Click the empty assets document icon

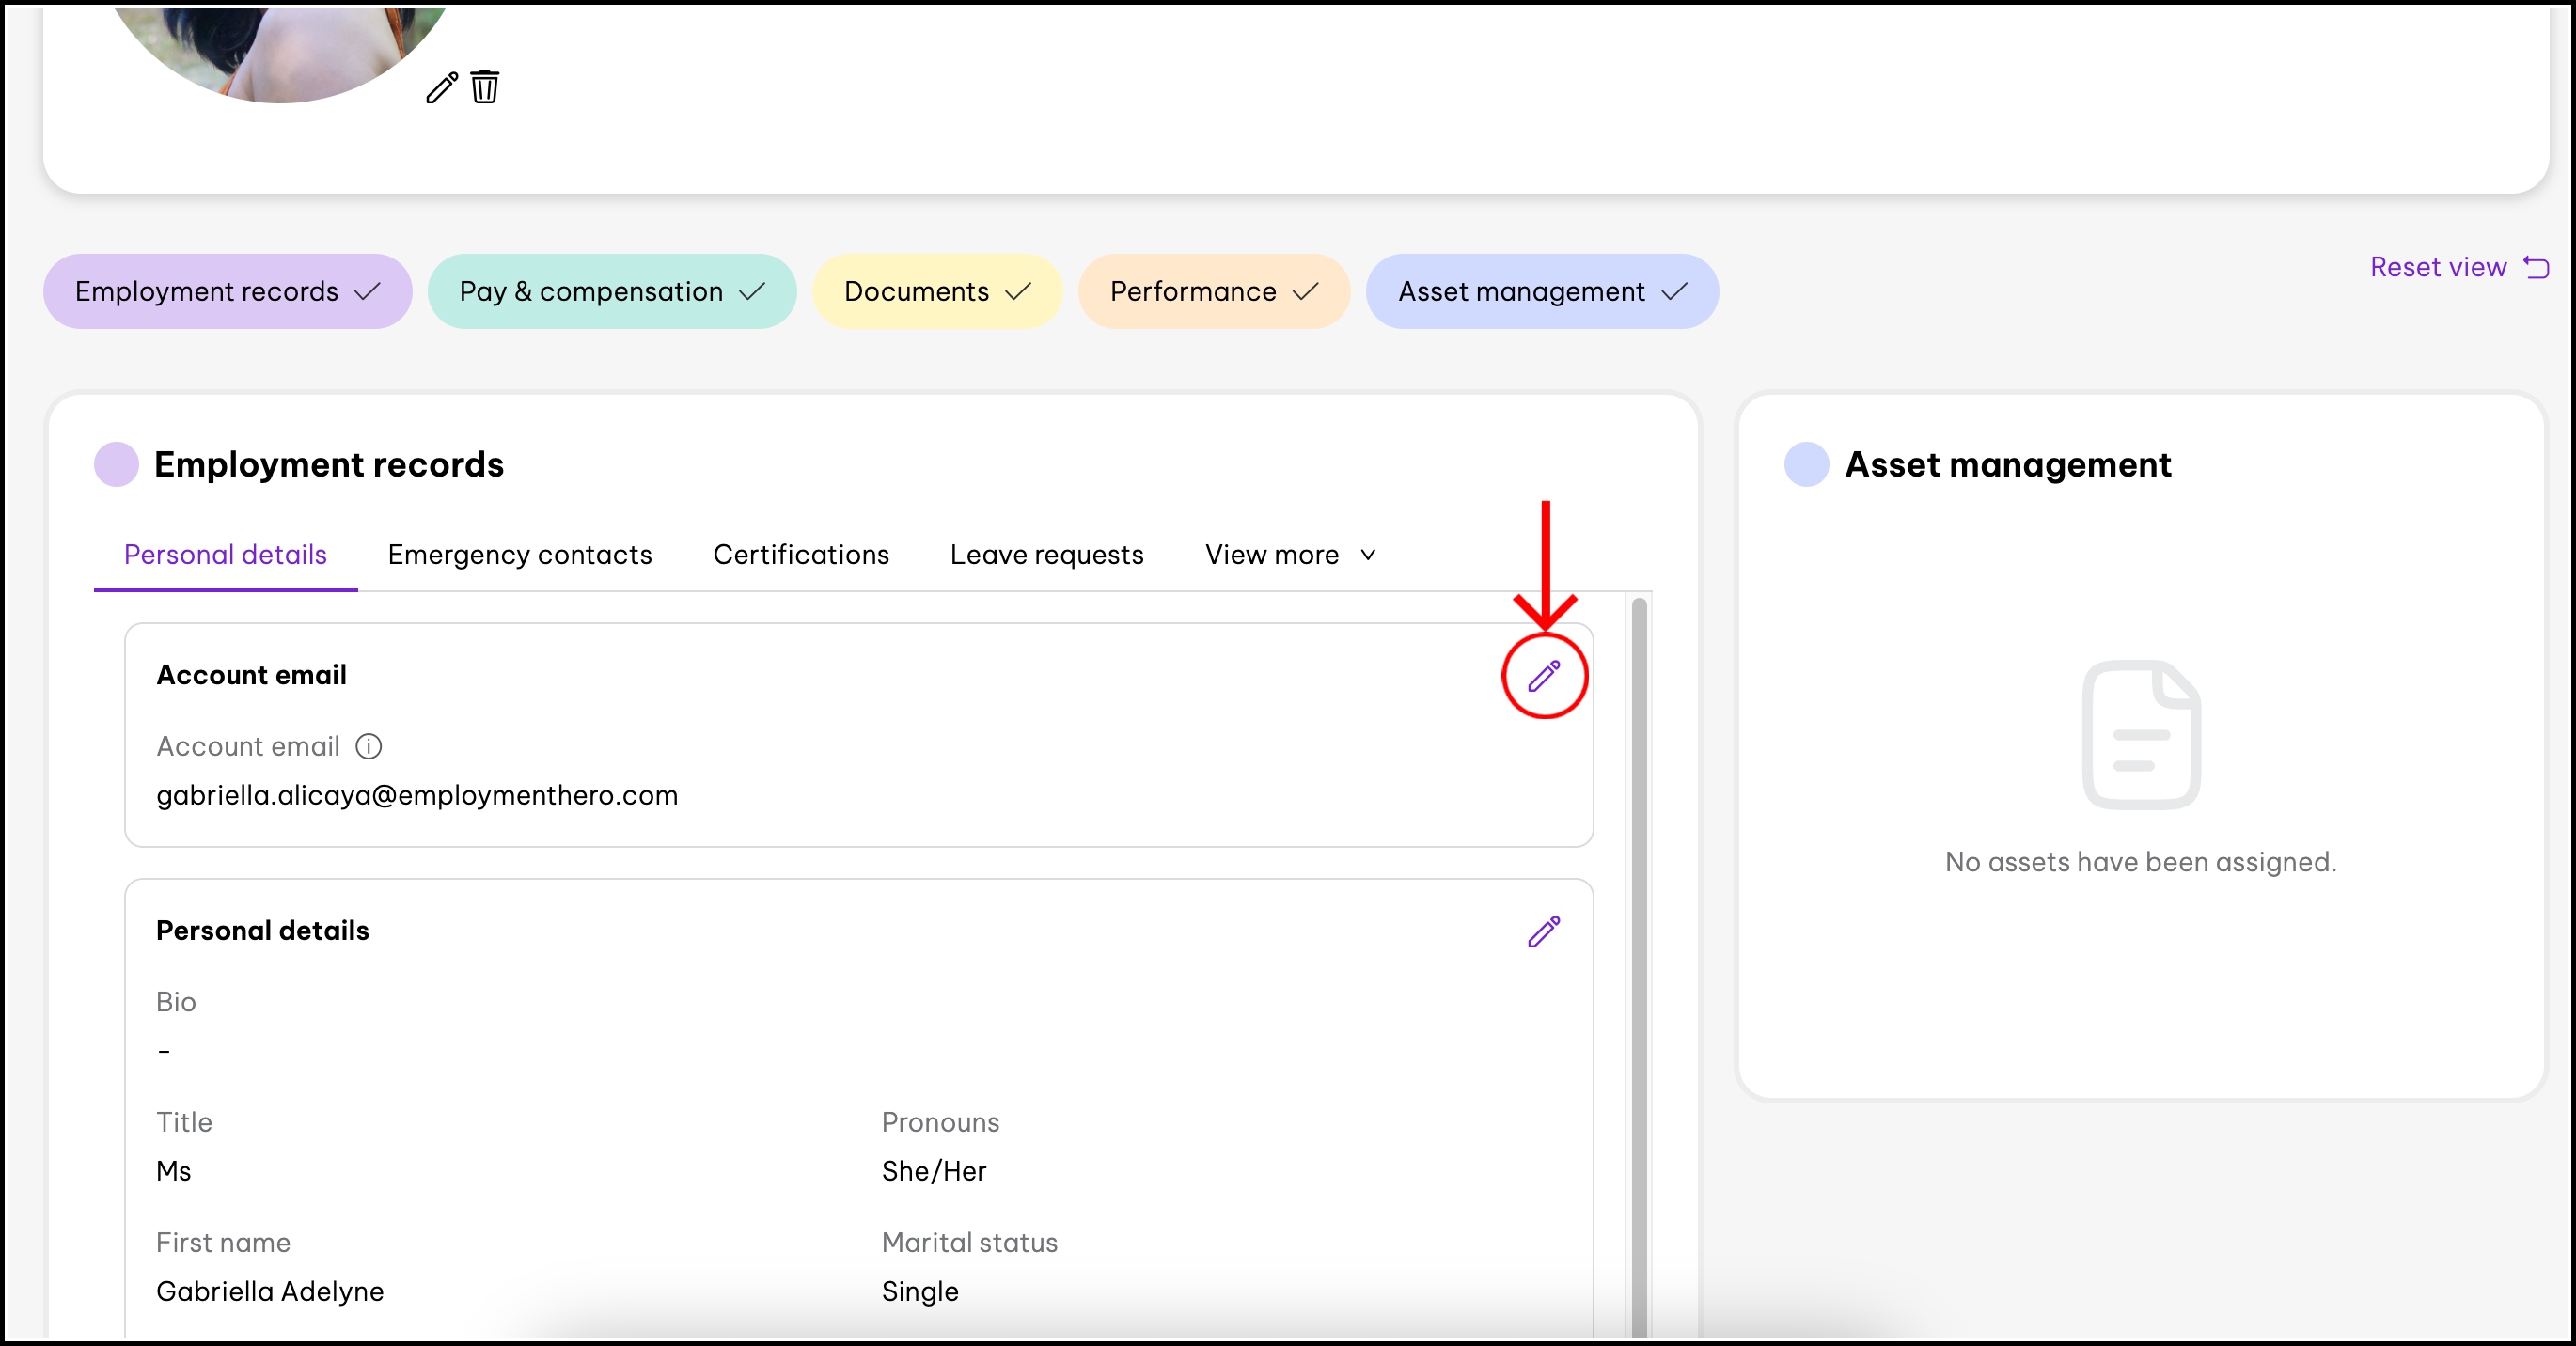[2140, 734]
